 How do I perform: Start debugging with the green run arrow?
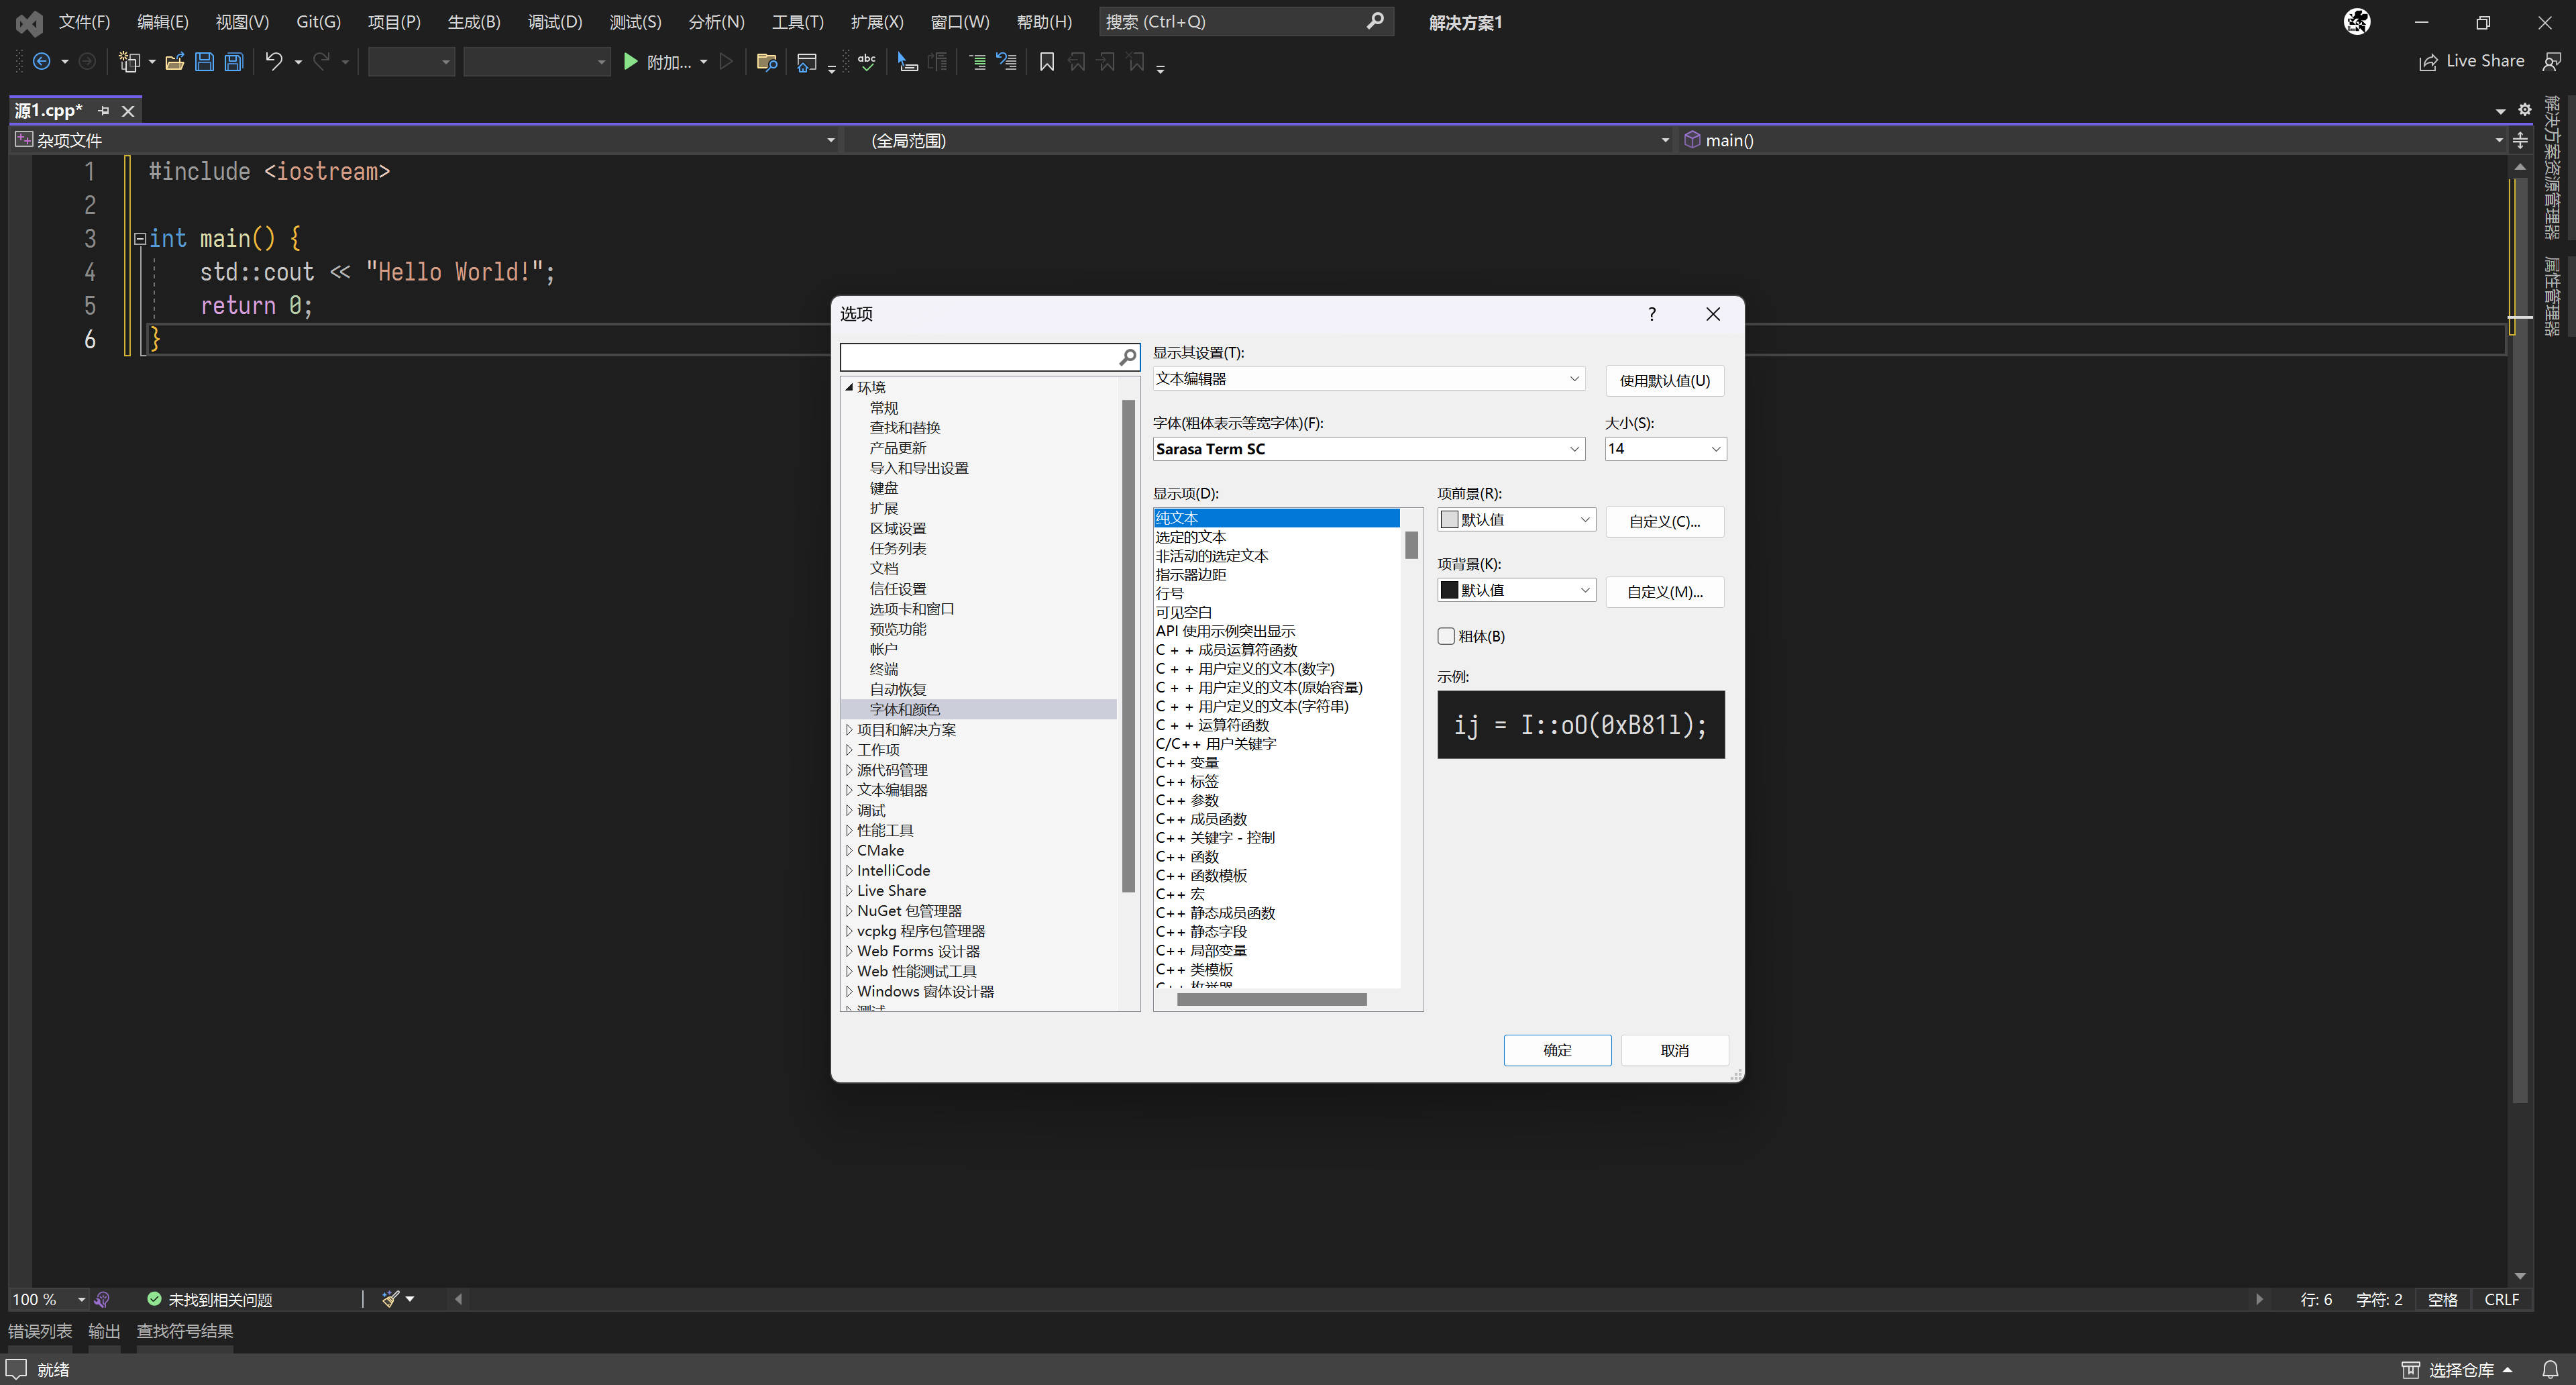[631, 62]
